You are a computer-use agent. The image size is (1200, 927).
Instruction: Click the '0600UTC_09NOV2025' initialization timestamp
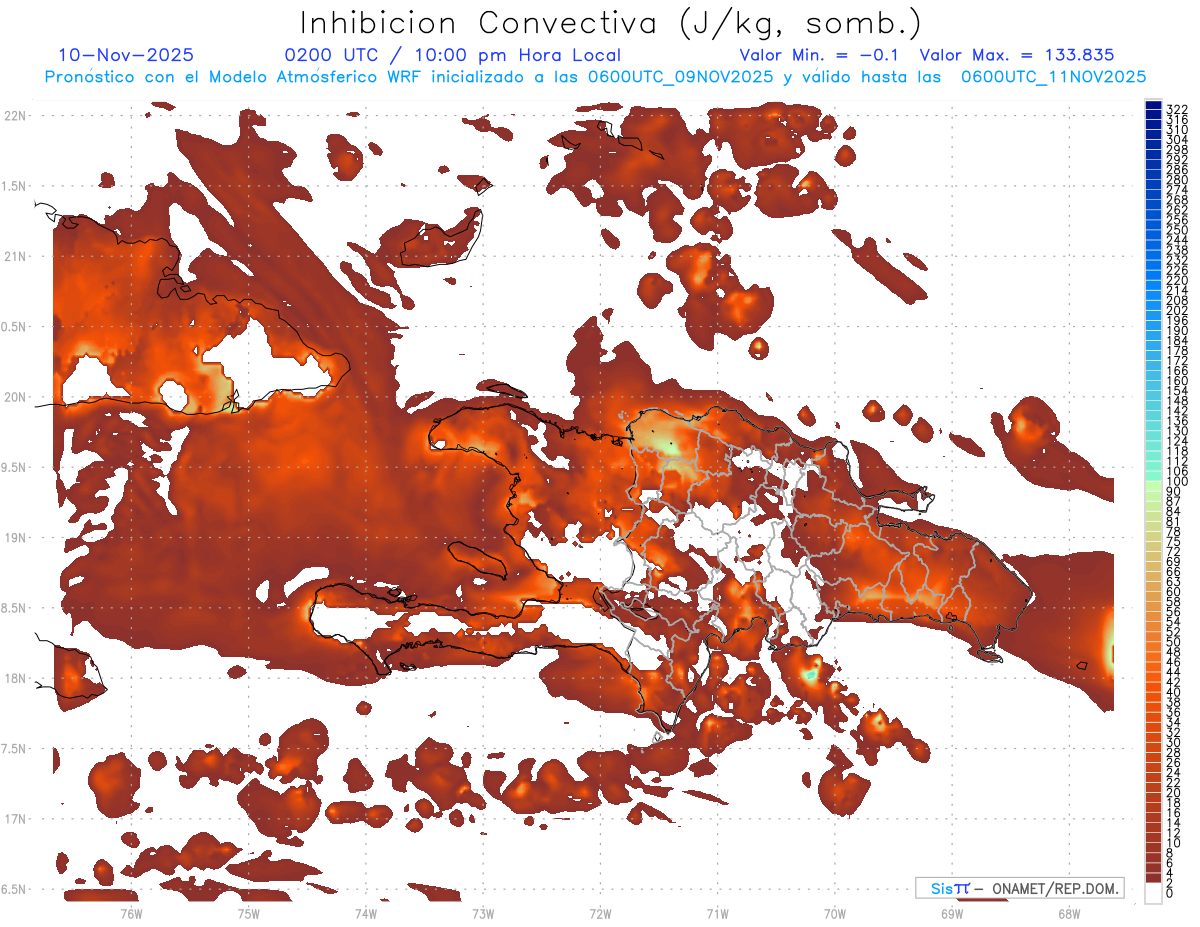681,76
